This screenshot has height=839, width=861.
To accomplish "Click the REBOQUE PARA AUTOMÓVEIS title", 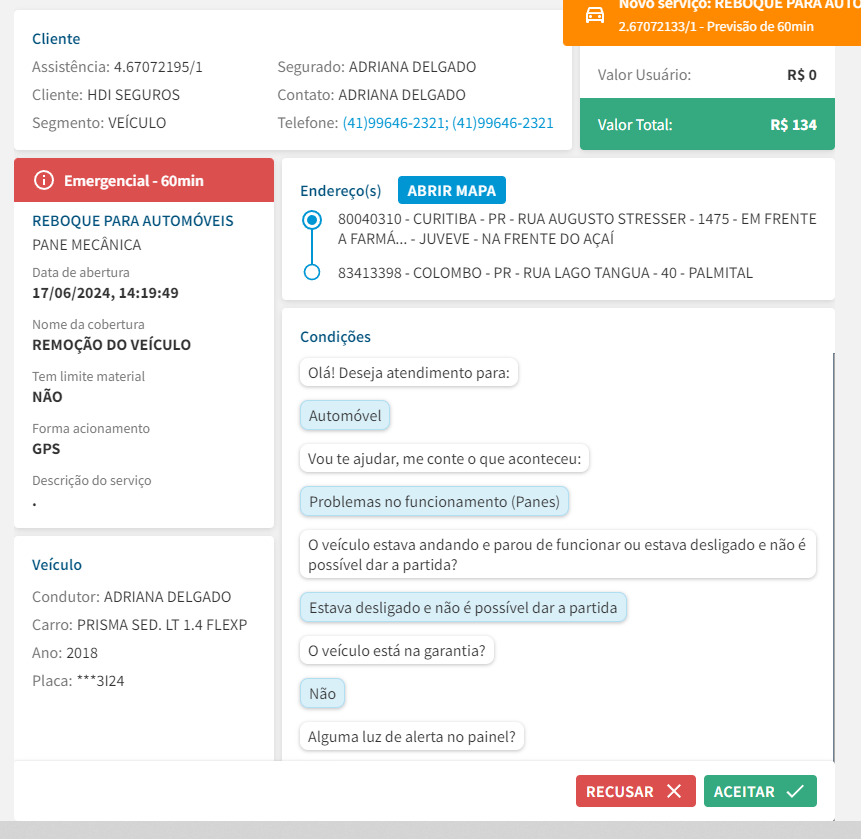I will 133,221.
